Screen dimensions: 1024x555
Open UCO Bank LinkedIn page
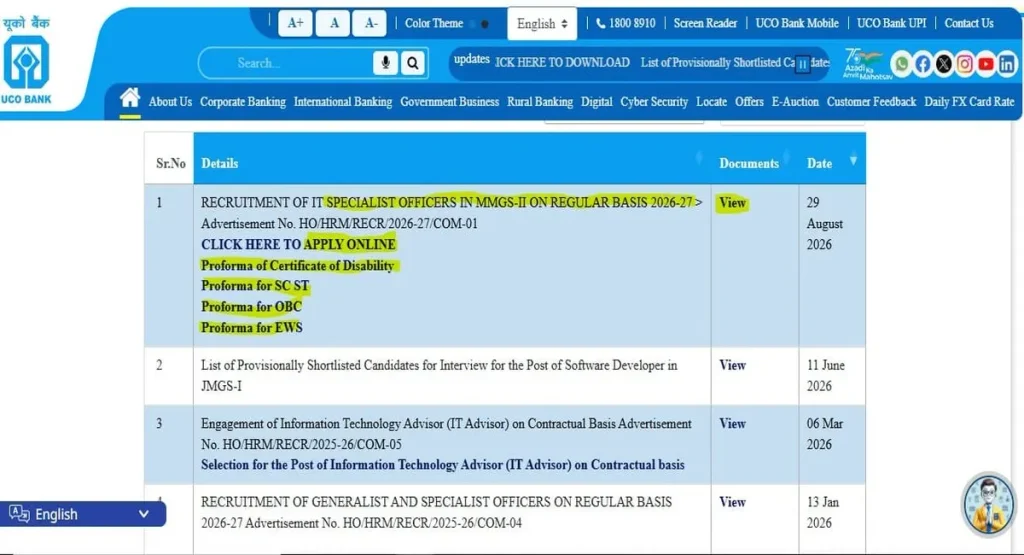[x=1006, y=64]
